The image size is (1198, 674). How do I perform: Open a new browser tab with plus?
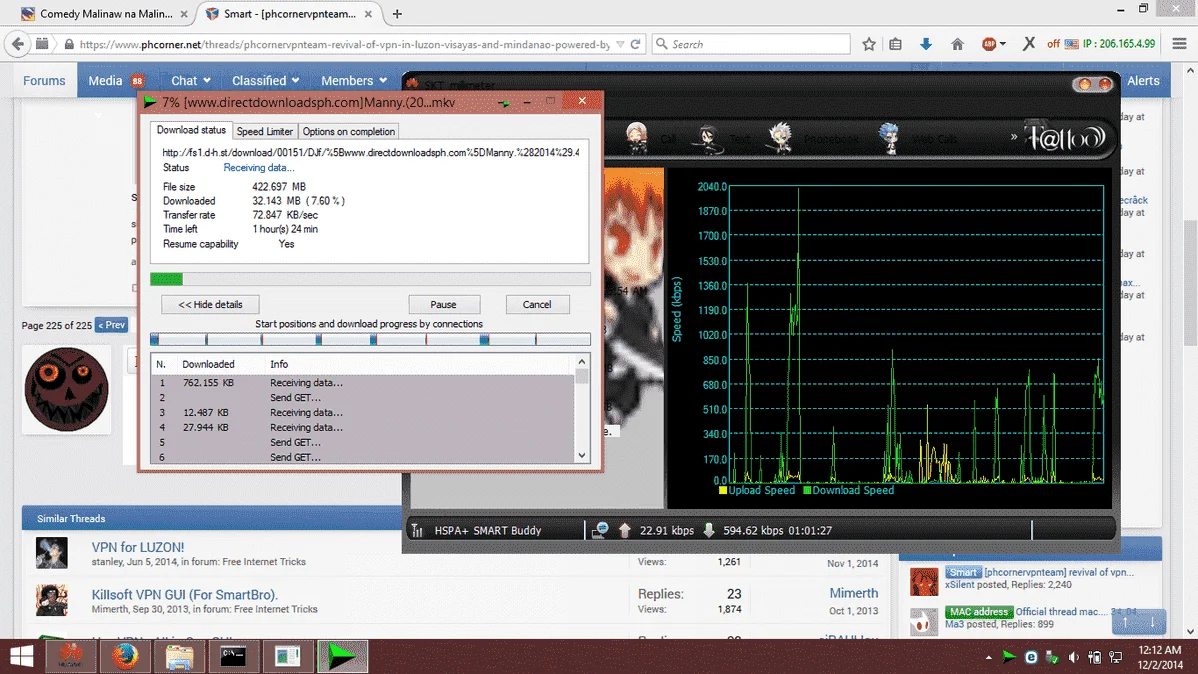pyautogui.click(x=397, y=14)
